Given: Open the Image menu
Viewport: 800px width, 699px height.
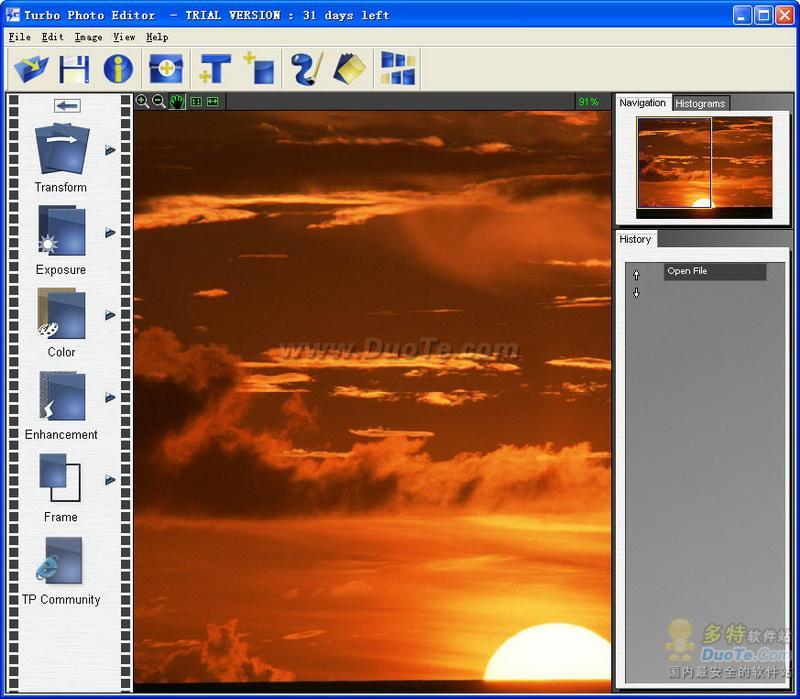Looking at the screenshot, I should click(88, 37).
